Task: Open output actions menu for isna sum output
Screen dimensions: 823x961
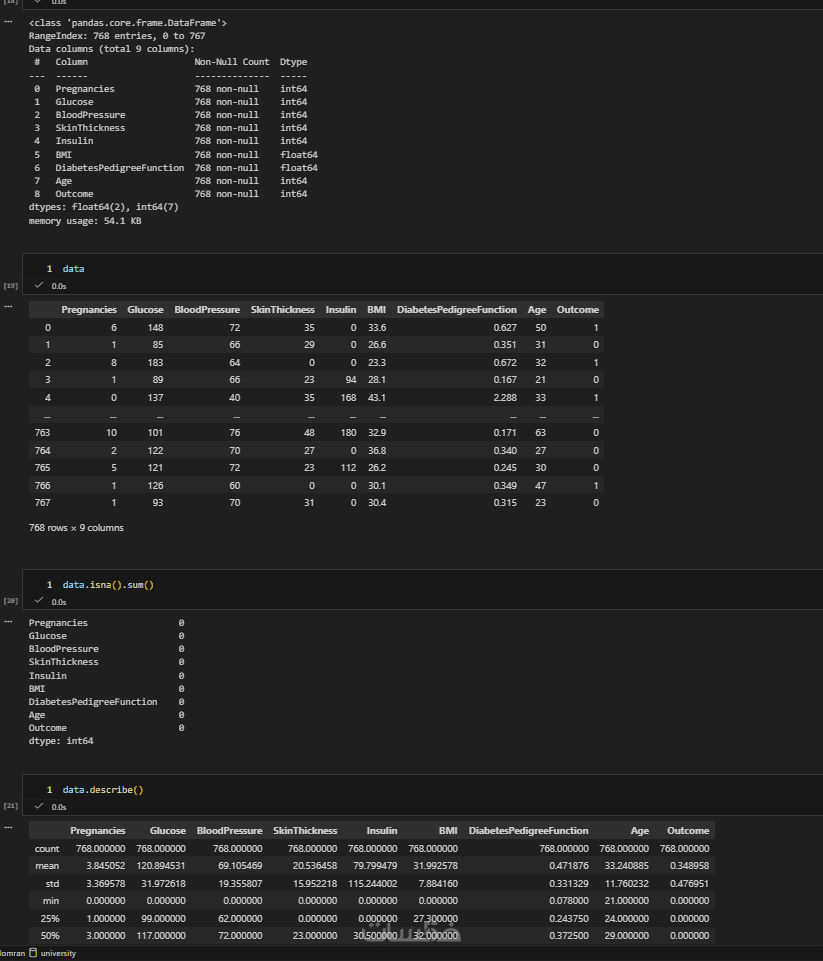Action: coord(8,620)
